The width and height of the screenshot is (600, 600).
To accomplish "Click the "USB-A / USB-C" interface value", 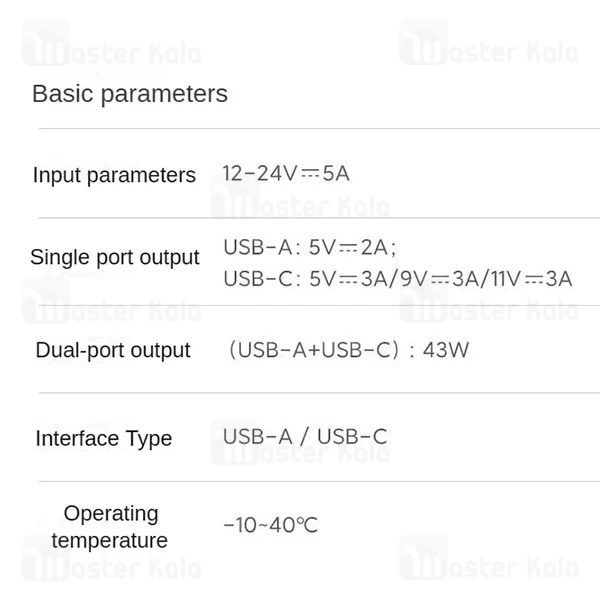I will point(305,437).
